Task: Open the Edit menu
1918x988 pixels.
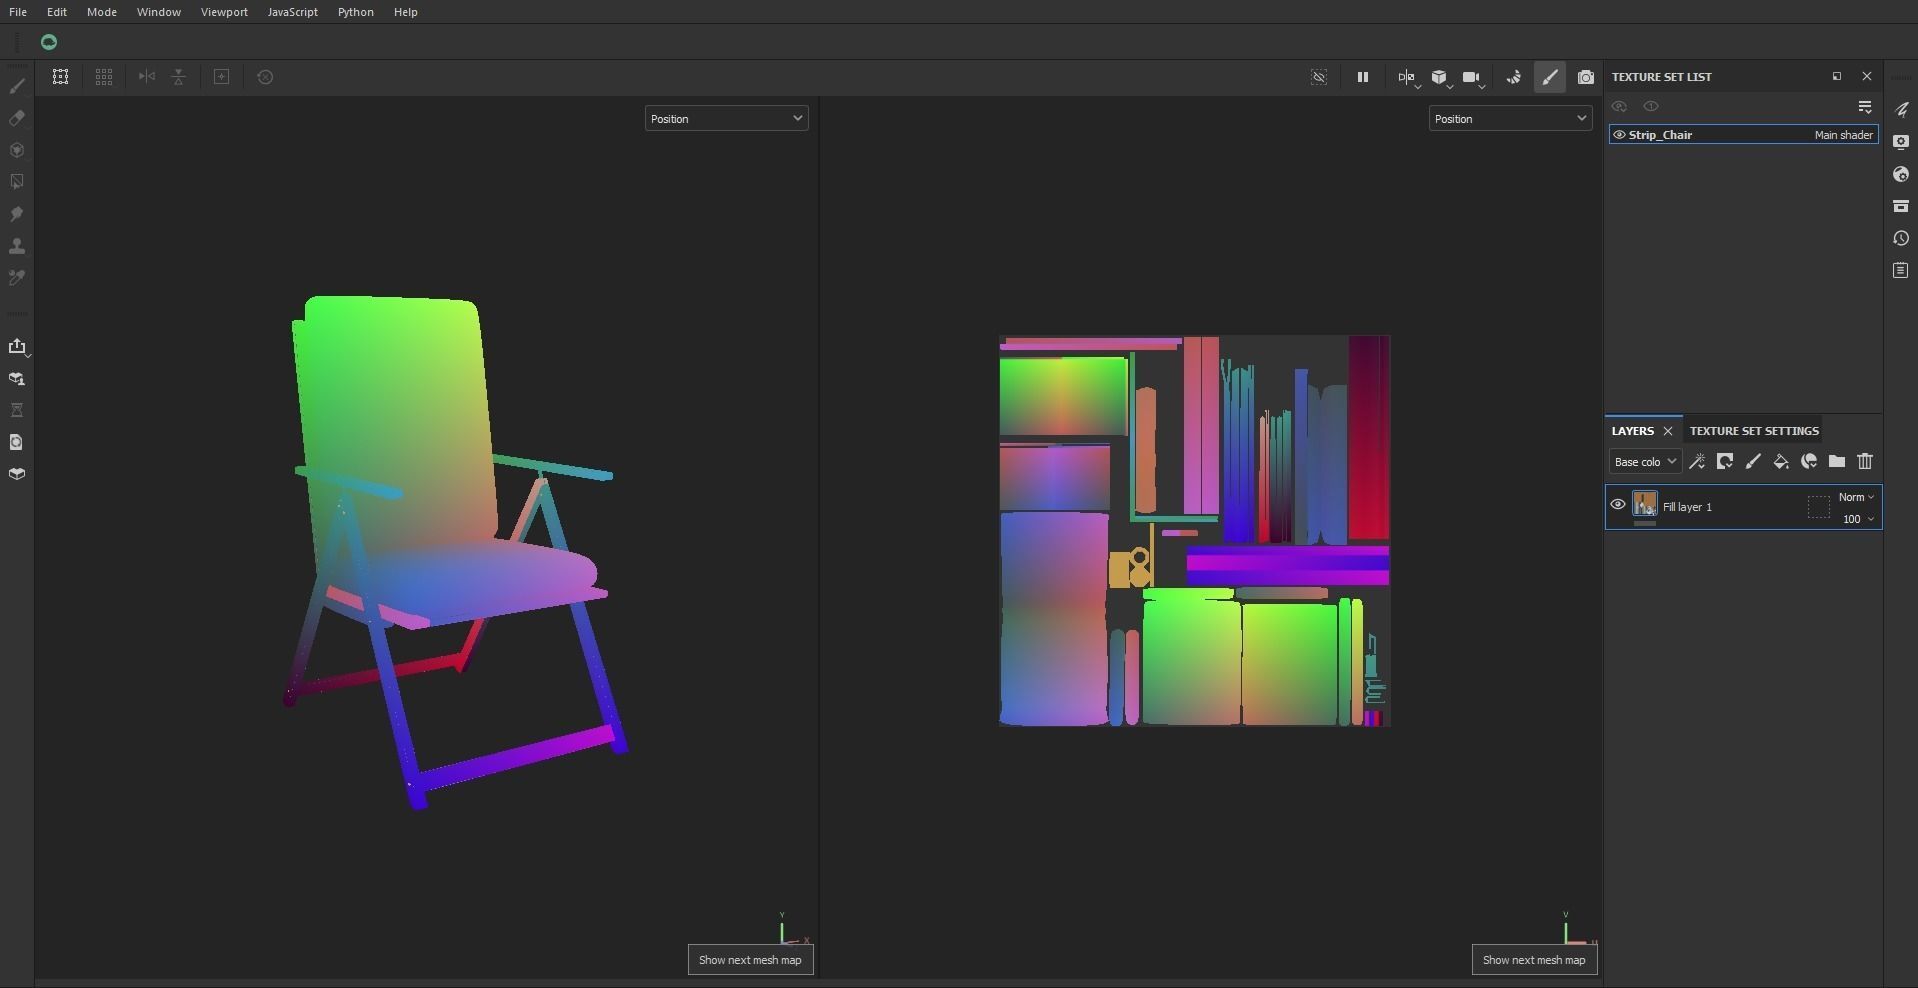Action: [57, 12]
